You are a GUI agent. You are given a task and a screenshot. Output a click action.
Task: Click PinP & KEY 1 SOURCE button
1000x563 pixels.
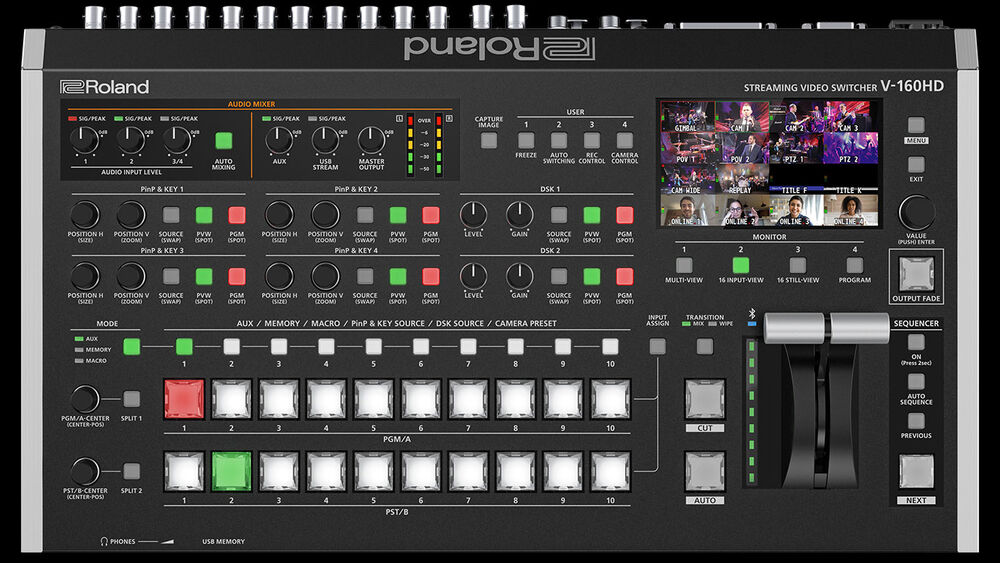[x=171, y=215]
